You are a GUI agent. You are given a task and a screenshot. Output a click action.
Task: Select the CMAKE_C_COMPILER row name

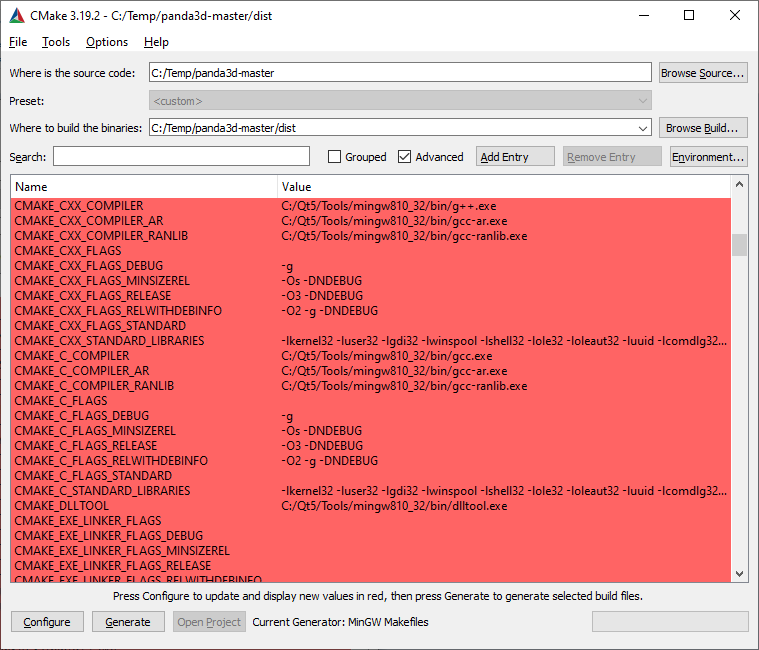click(72, 356)
